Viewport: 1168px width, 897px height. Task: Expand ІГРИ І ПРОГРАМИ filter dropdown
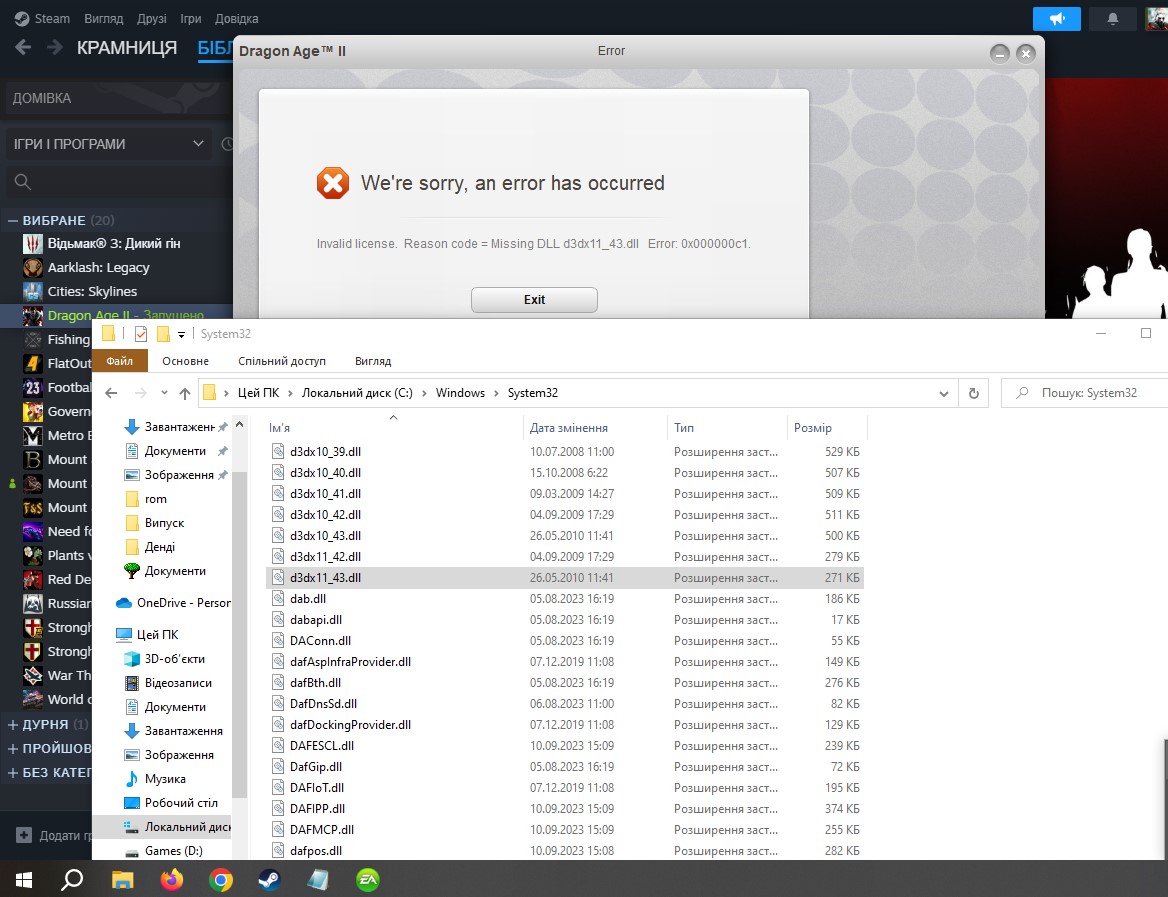click(x=109, y=144)
